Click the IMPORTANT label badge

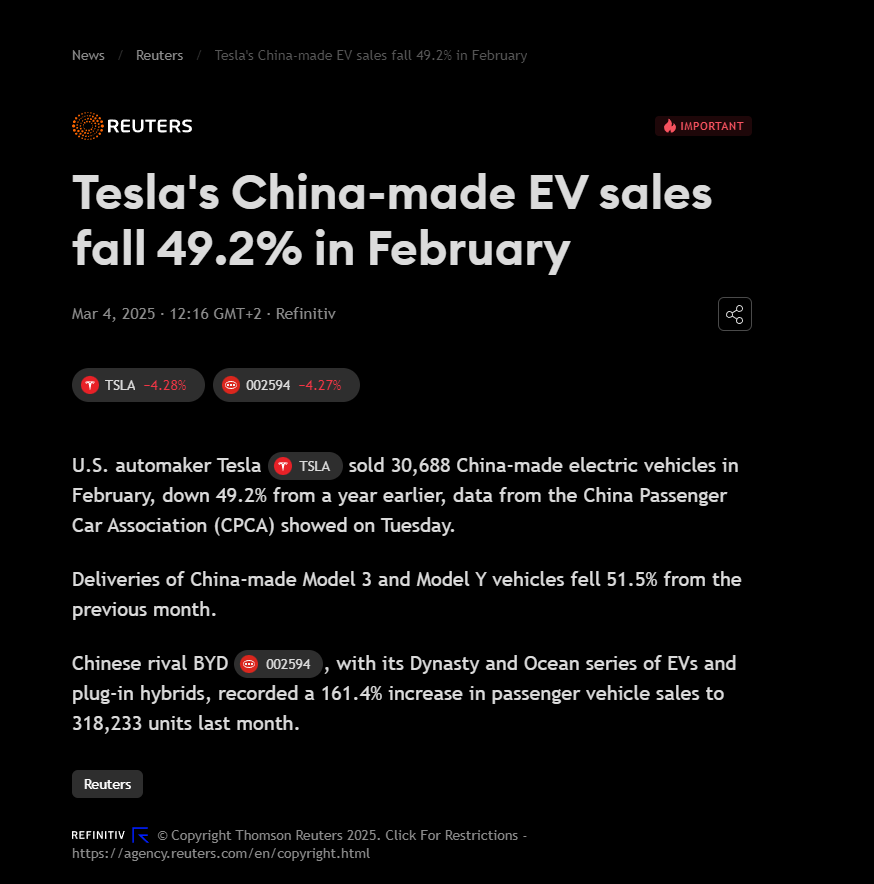click(x=703, y=126)
